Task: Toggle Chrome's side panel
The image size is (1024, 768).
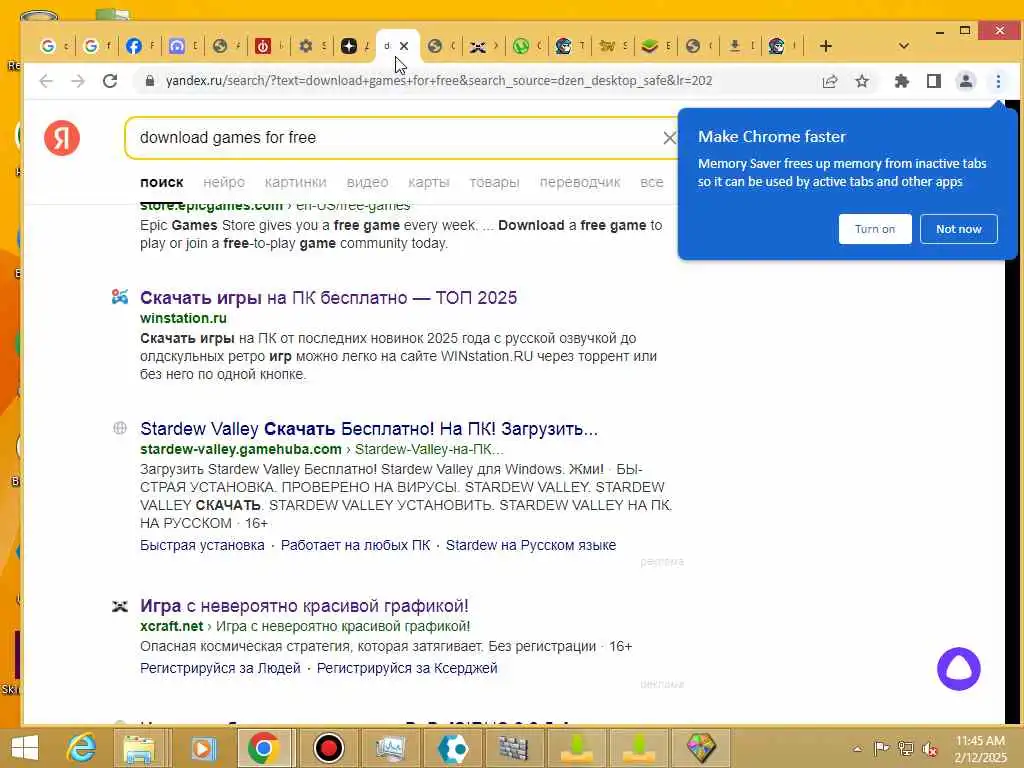Action: pos(934,81)
